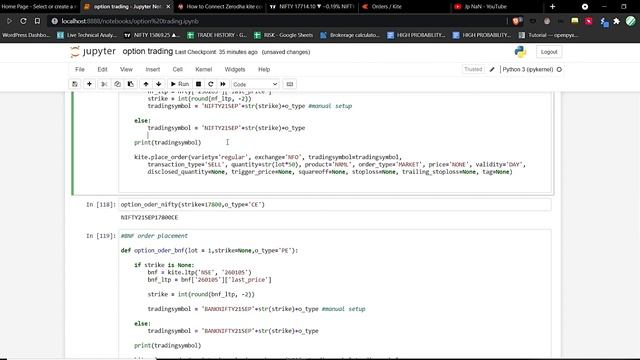Click the address bar URL
Image resolution: width=640 pixels, height=360 pixels.
[130, 21]
